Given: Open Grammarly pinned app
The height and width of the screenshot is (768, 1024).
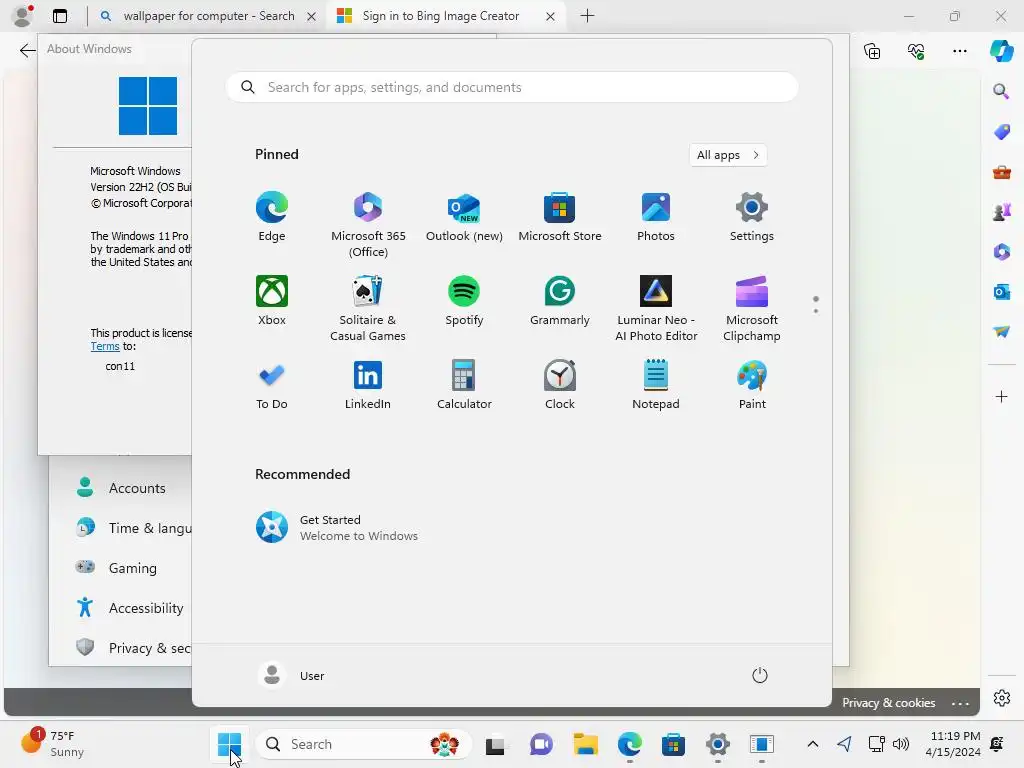Looking at the screenshot, I should click(560, 300).
